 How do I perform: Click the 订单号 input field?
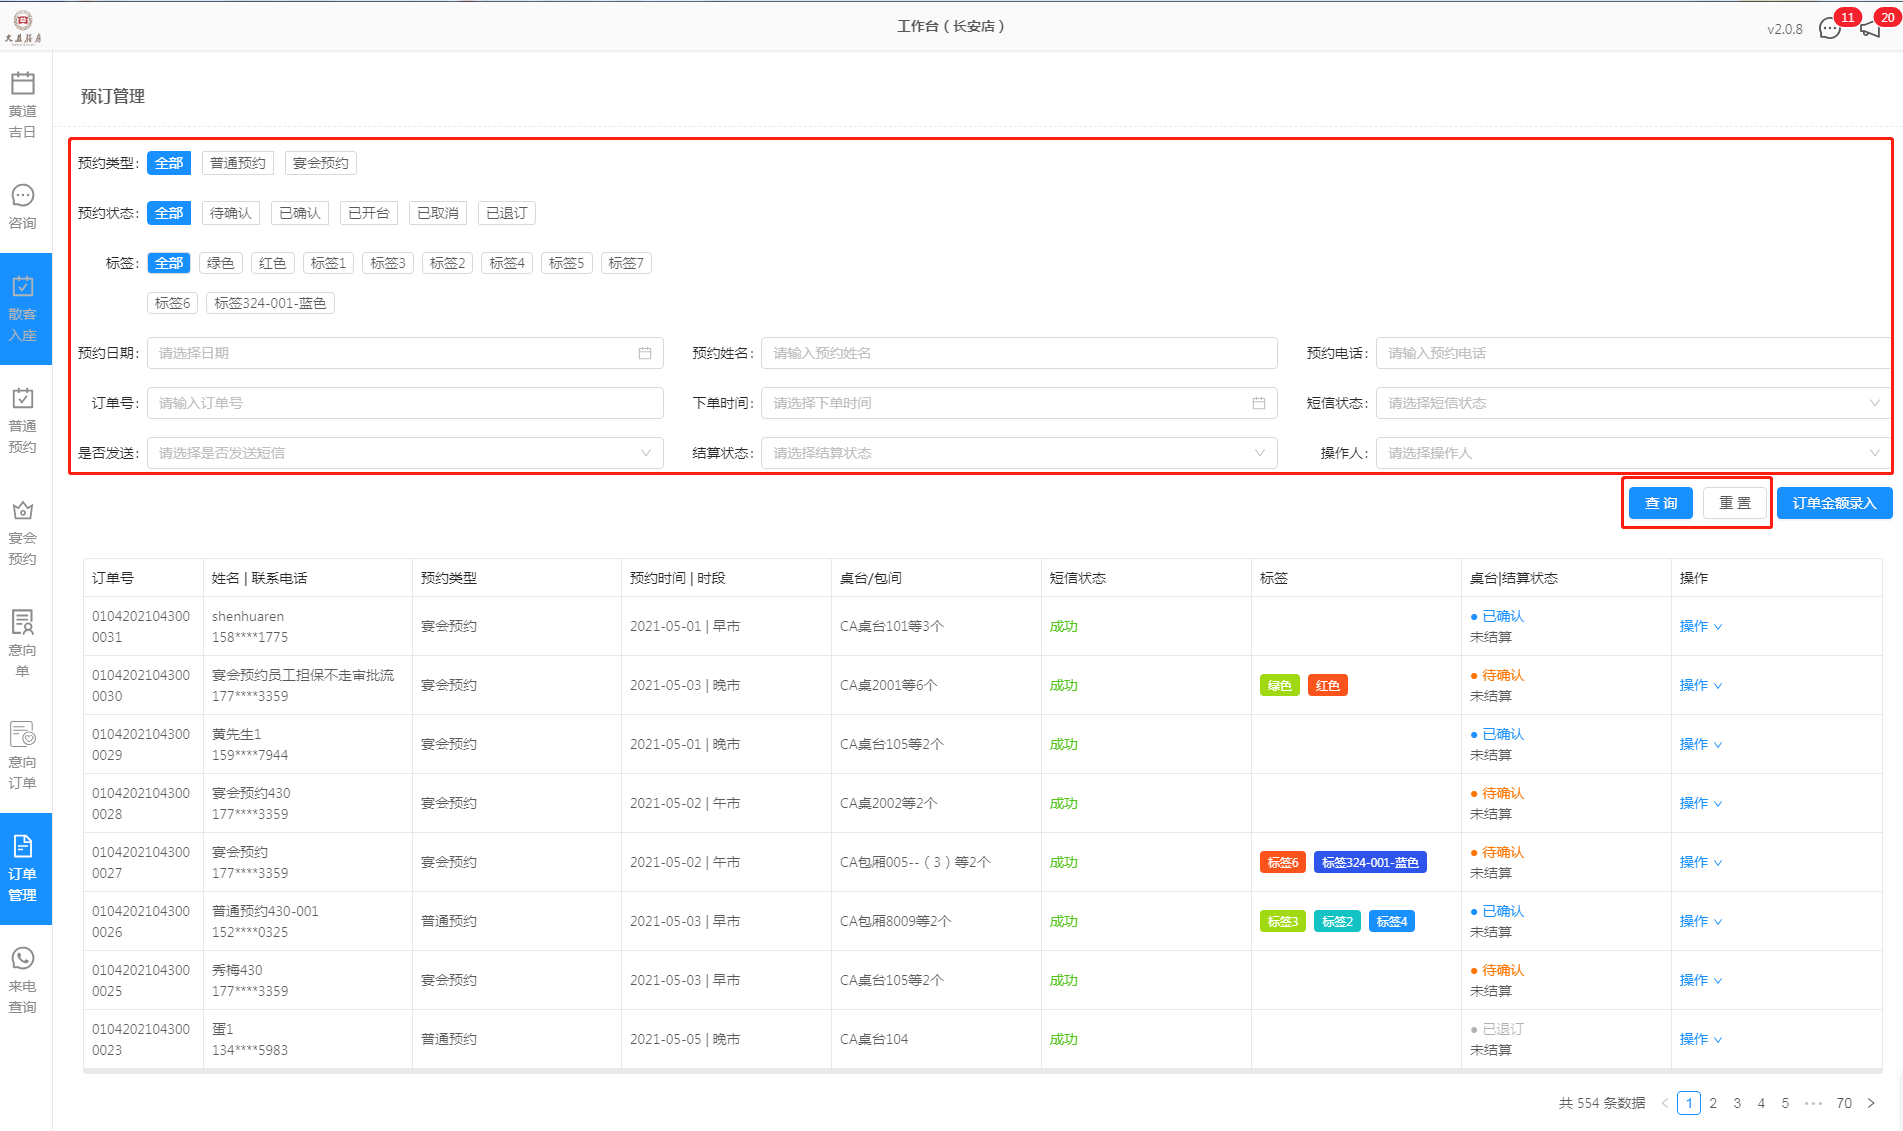(405, 403)
